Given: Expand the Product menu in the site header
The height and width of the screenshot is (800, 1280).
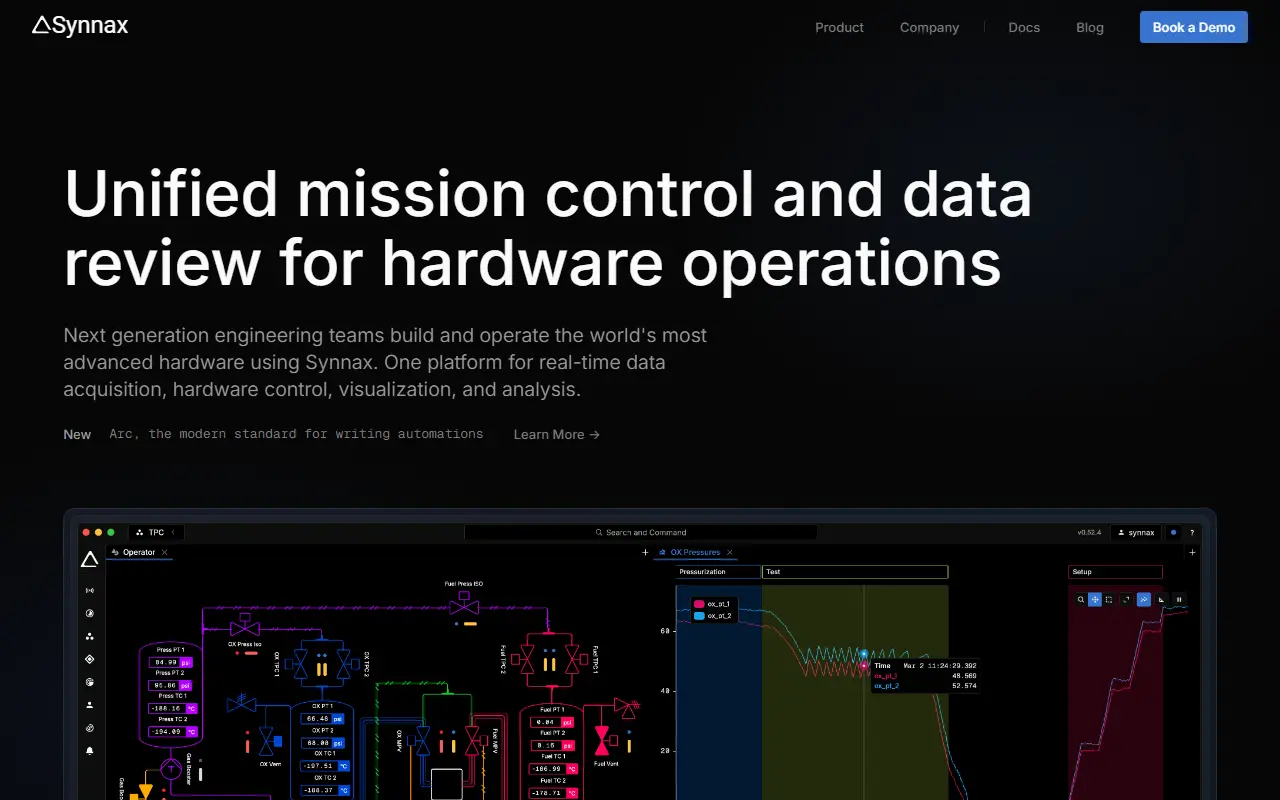Looking at the screenshot, I should click(839, 27).
